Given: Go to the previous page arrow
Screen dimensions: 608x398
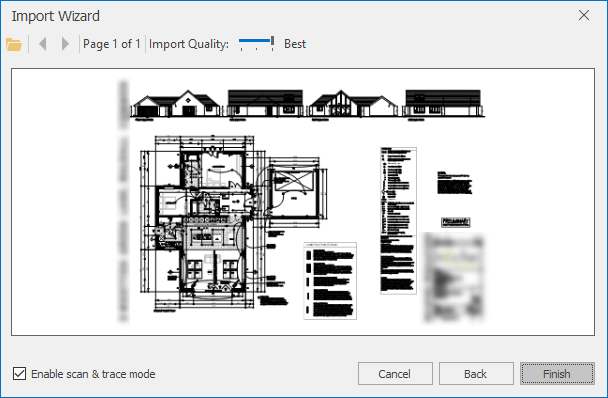Looking at the screenshot, I should click(x=43, y=44).
